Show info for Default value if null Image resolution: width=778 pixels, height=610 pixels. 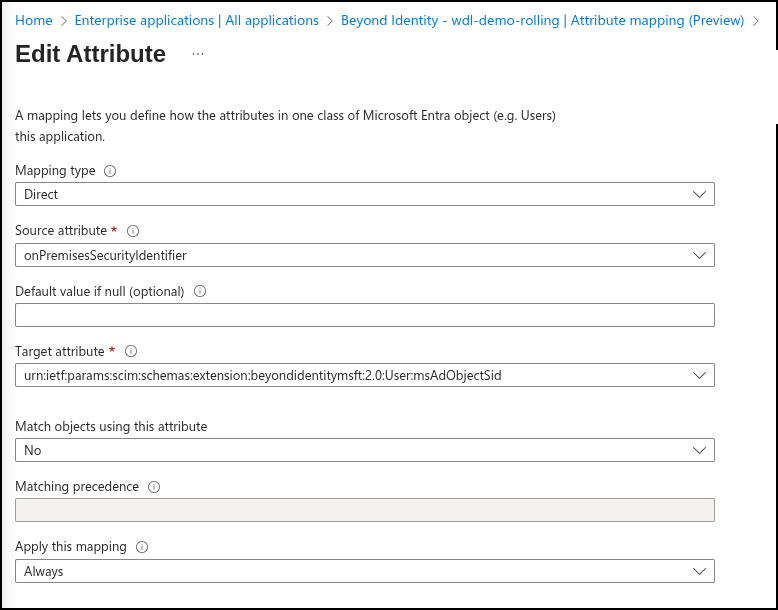click(199, 292)
